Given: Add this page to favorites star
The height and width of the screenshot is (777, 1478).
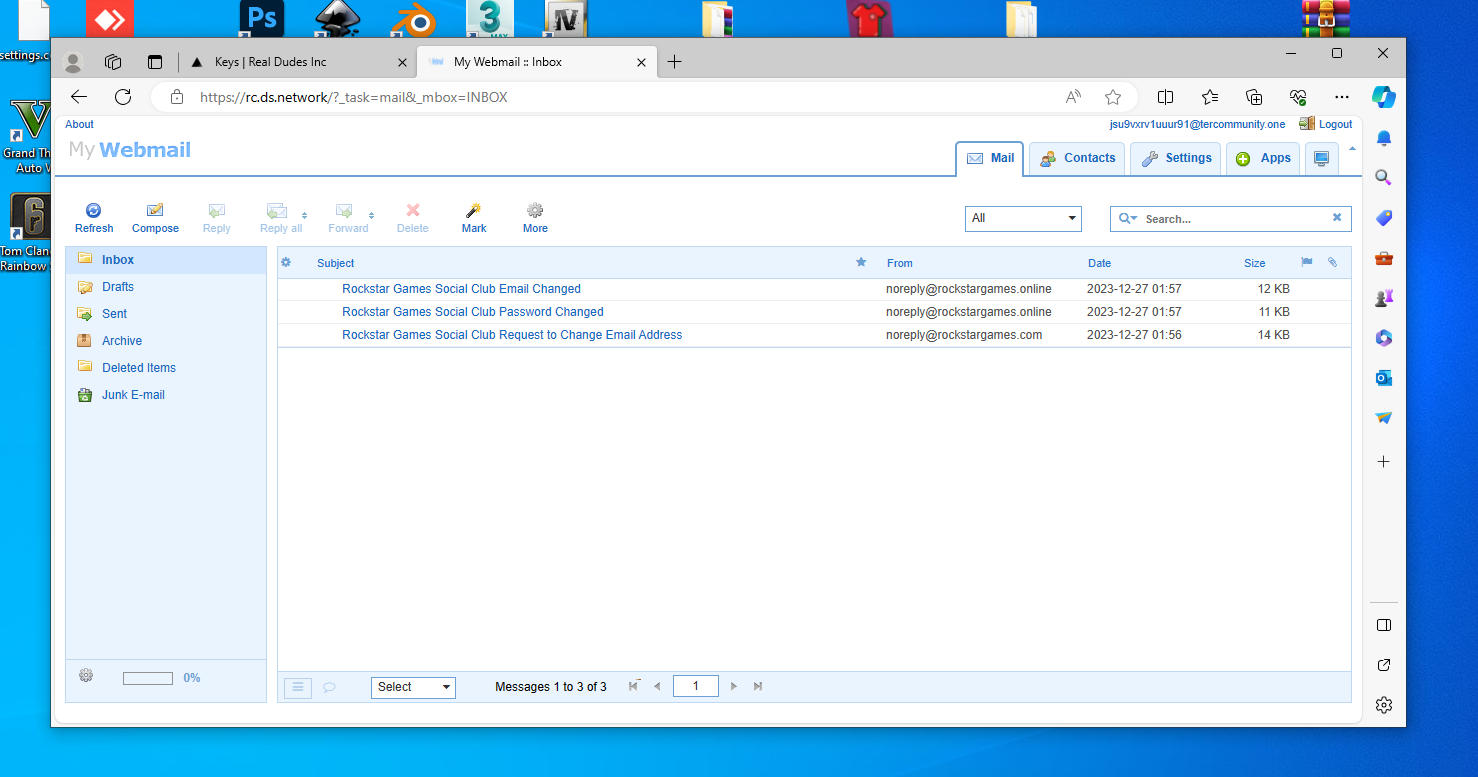Looking at the screenshot, I should click(x=1113, y=97).
